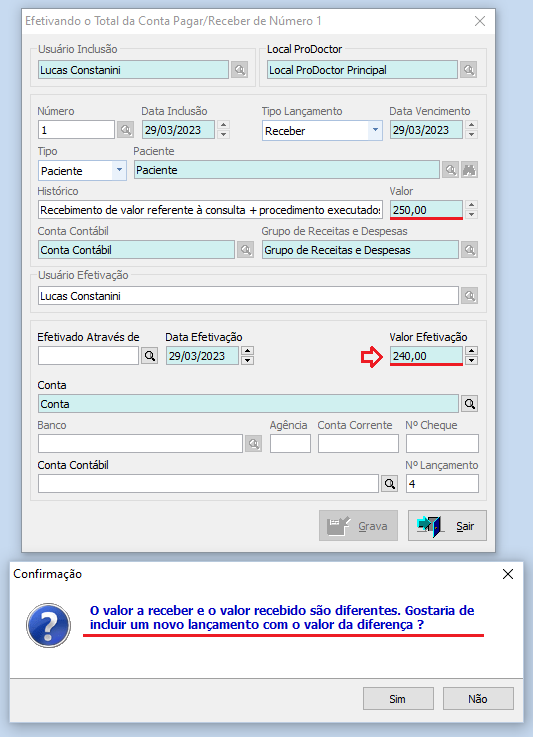Click the binoculars icon beside Paciente
Image resolution: width=533 pixels, height=737 pixels.
(x=469, y=170)
